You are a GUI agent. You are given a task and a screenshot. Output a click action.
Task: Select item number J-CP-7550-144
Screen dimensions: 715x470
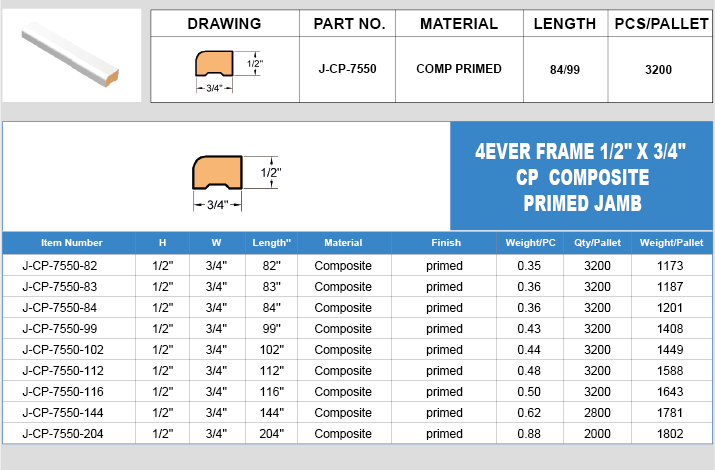[x=63, y=413]
